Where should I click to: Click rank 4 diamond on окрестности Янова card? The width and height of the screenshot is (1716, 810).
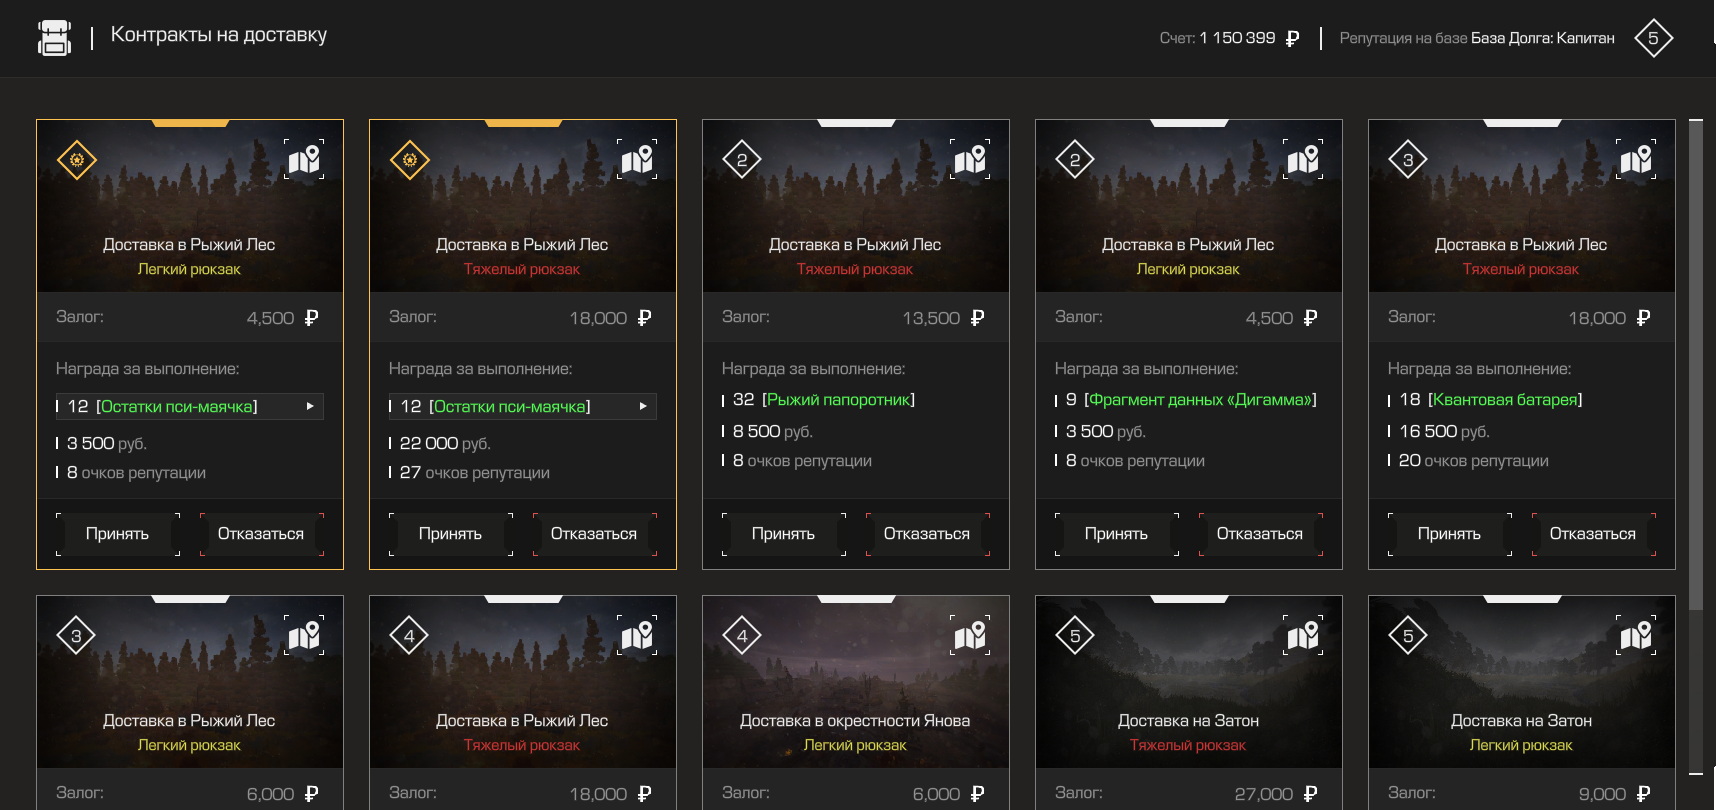[x=742, y=636]
